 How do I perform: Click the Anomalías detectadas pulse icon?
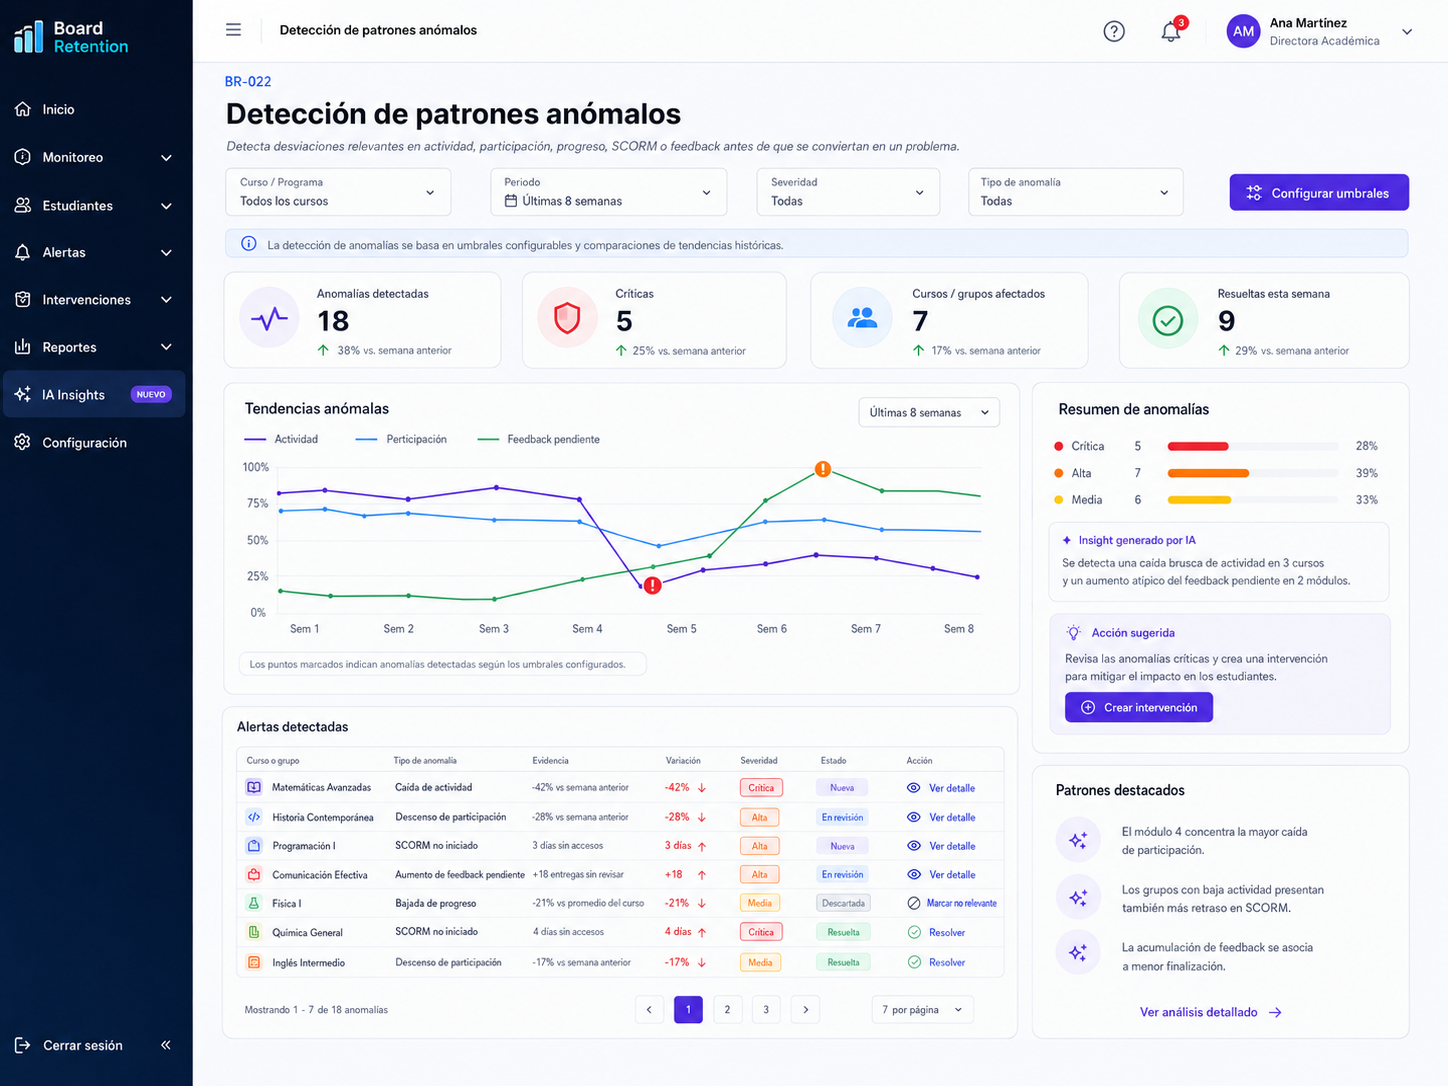tap(269, 319)
